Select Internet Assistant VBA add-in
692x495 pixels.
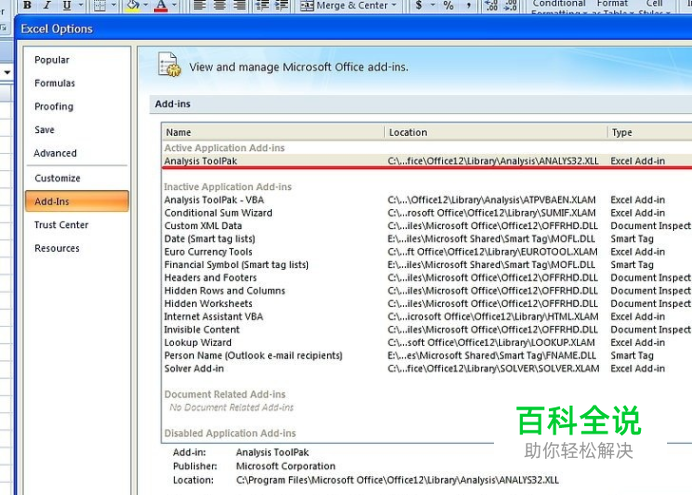[x=427, y=317]
